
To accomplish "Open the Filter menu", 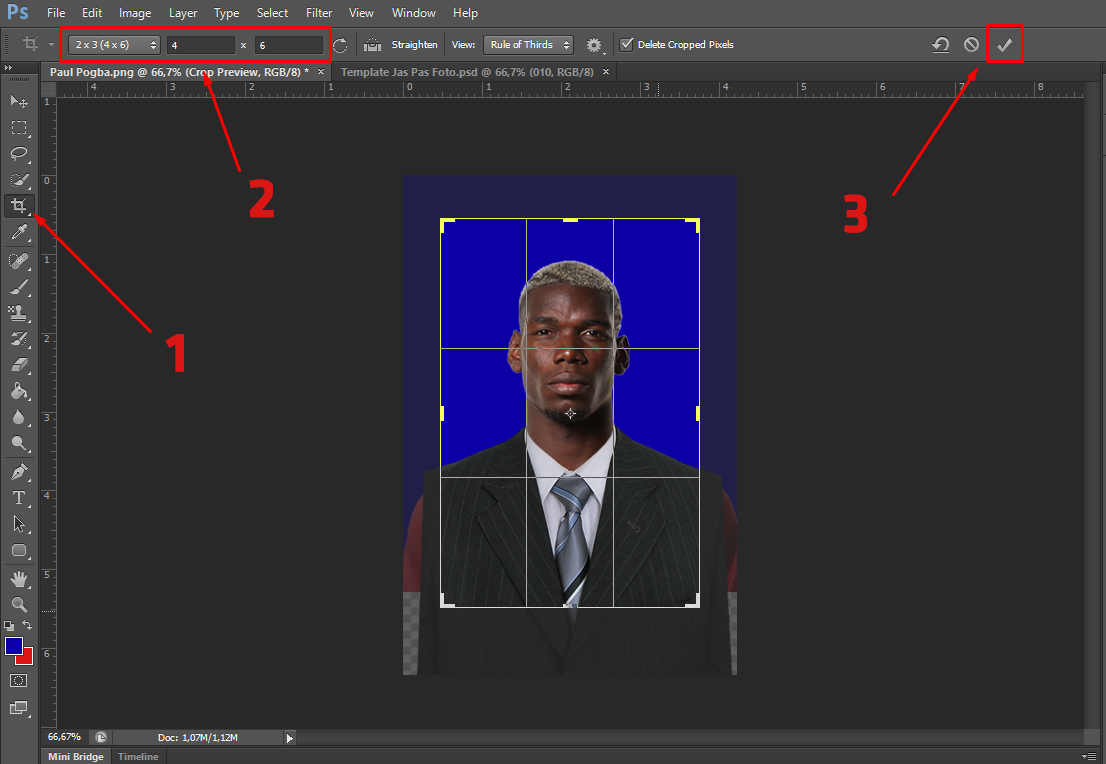I will pyautogui.click(x=319, y=13).
